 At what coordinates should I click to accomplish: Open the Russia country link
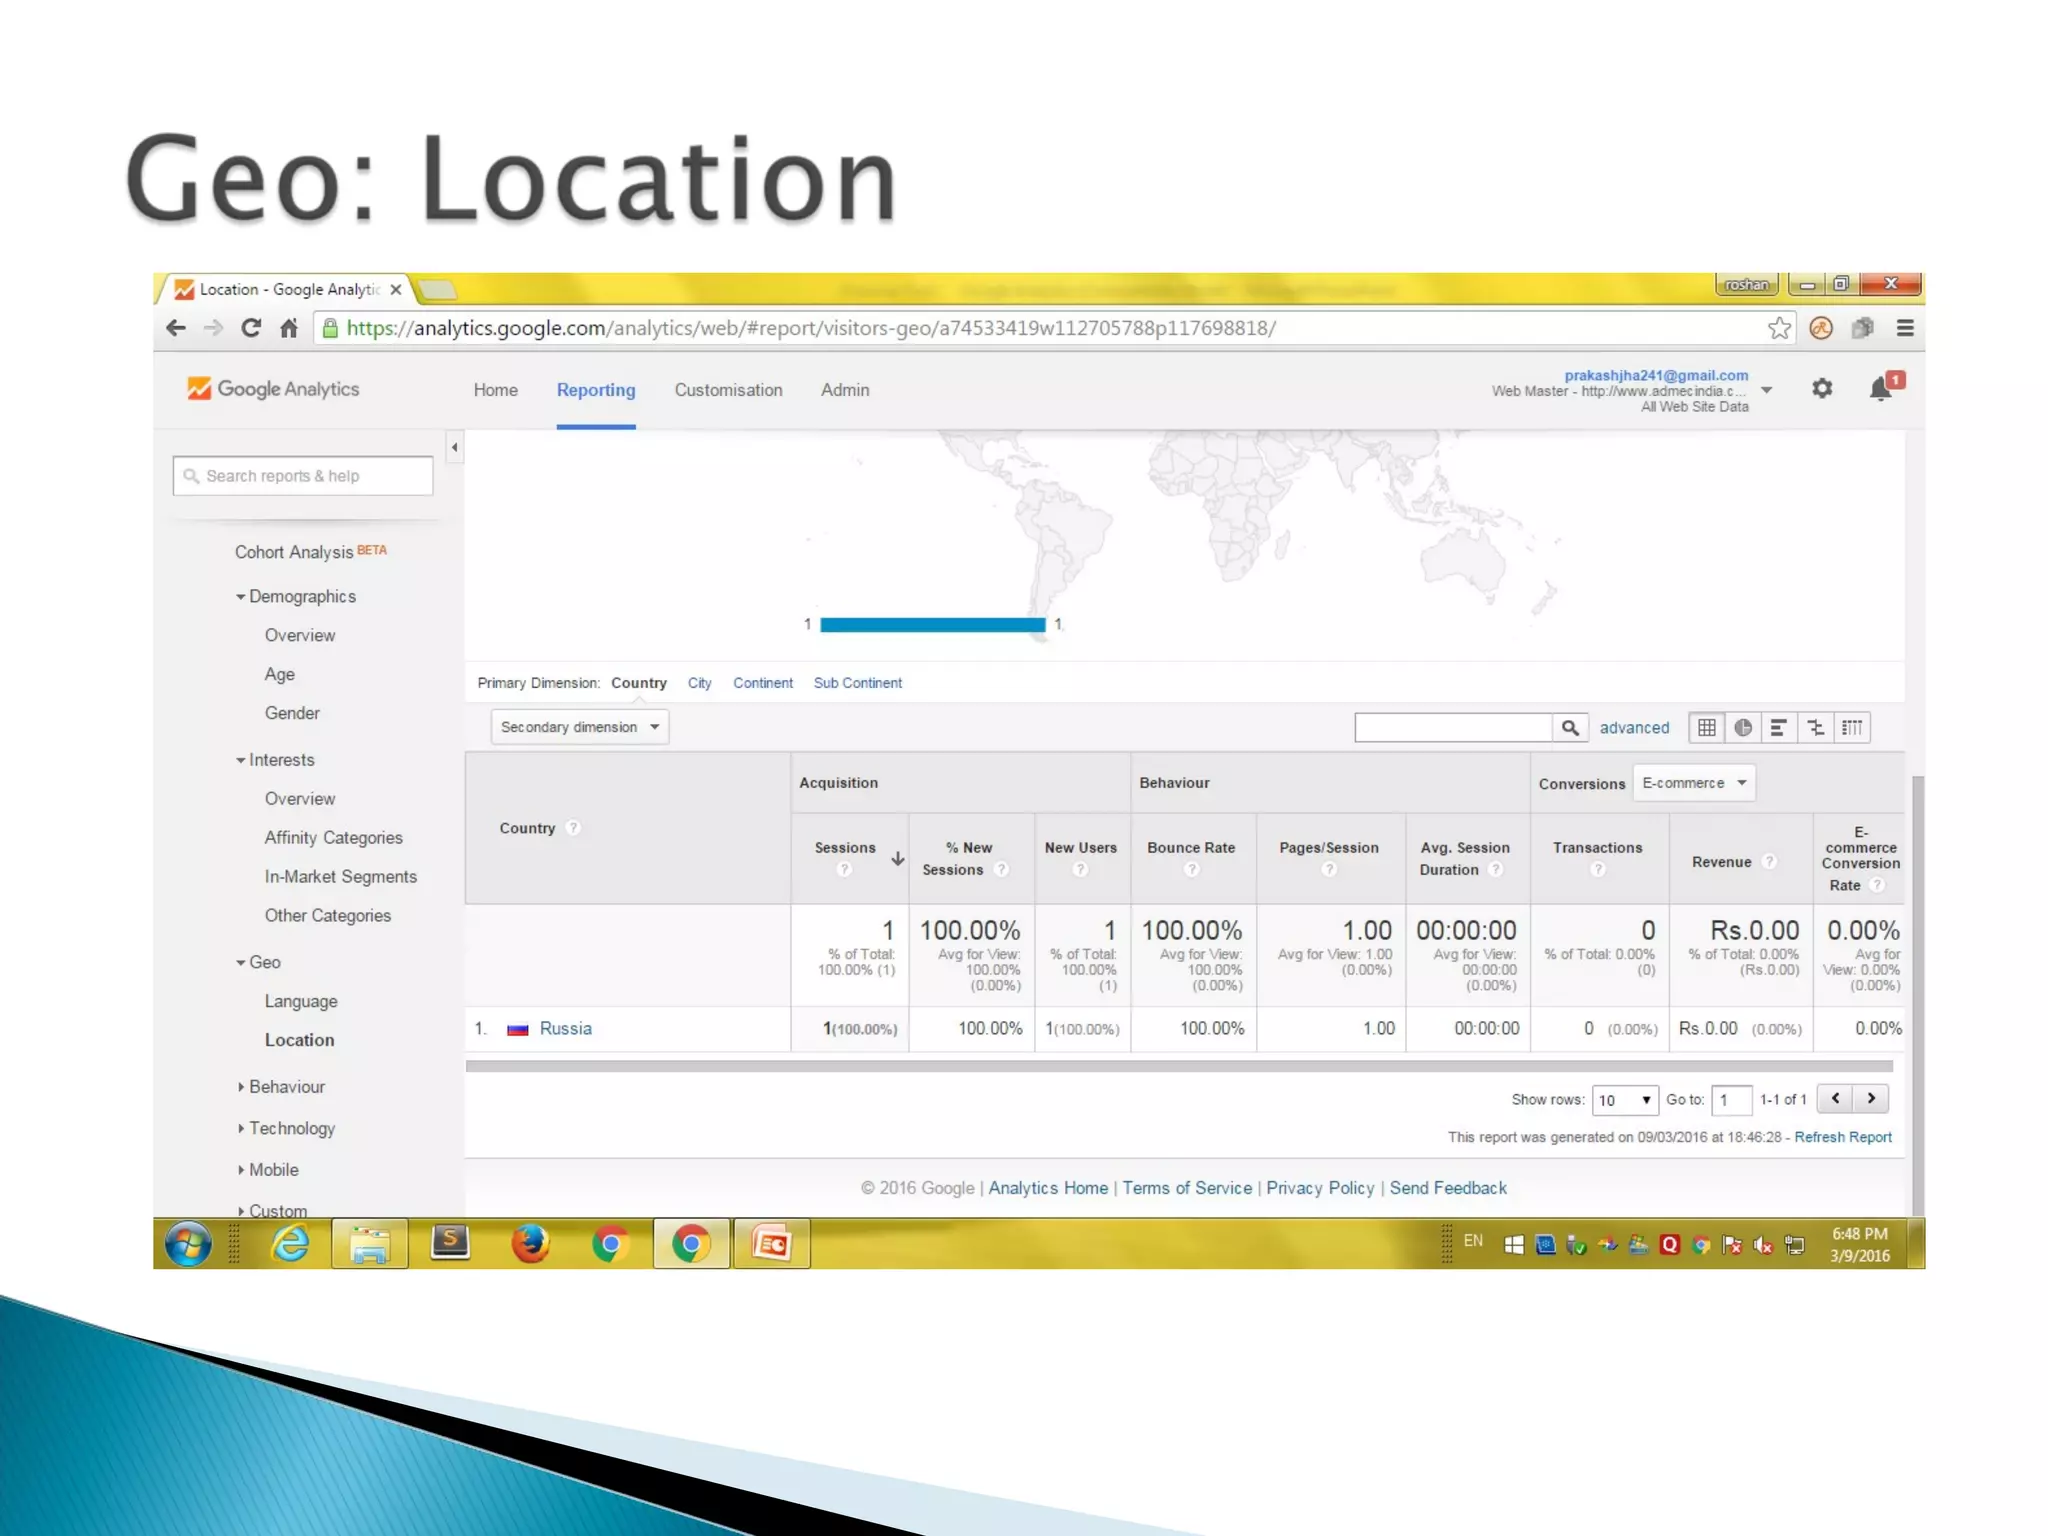pyautogui.click(x=565, y=1029)
